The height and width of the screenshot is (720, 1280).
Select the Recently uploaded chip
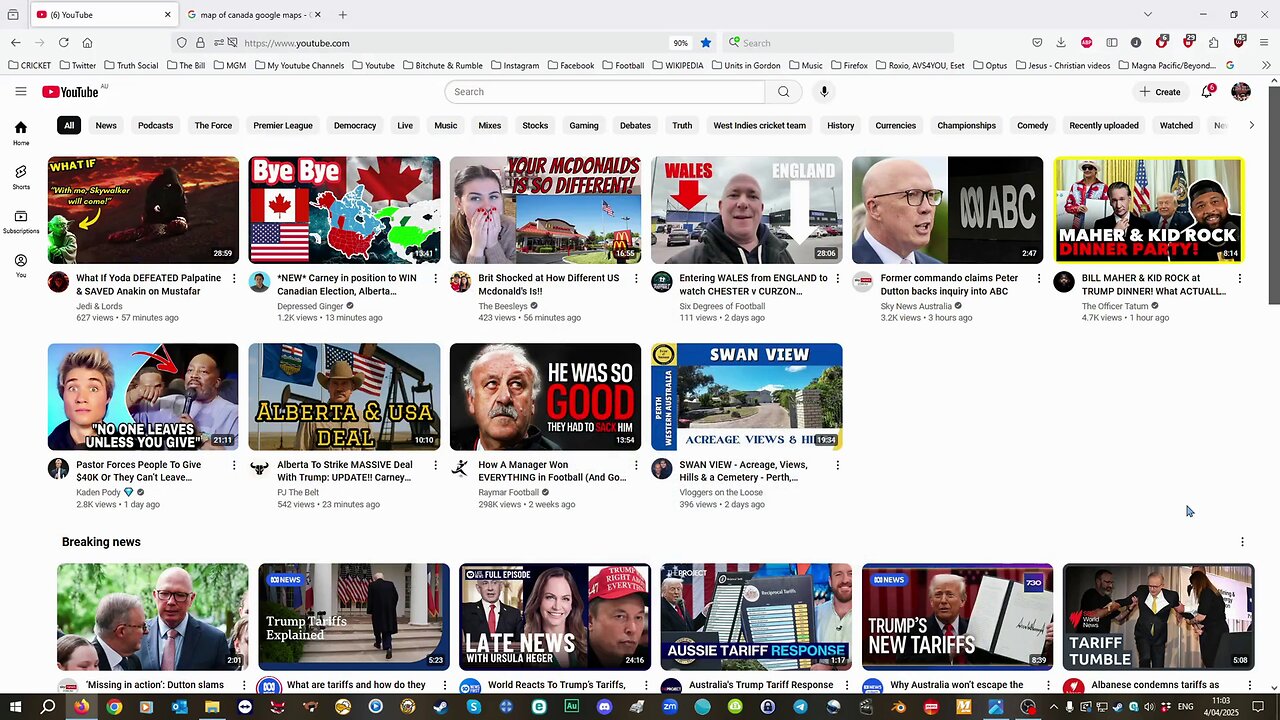[x=1104, y=126]
